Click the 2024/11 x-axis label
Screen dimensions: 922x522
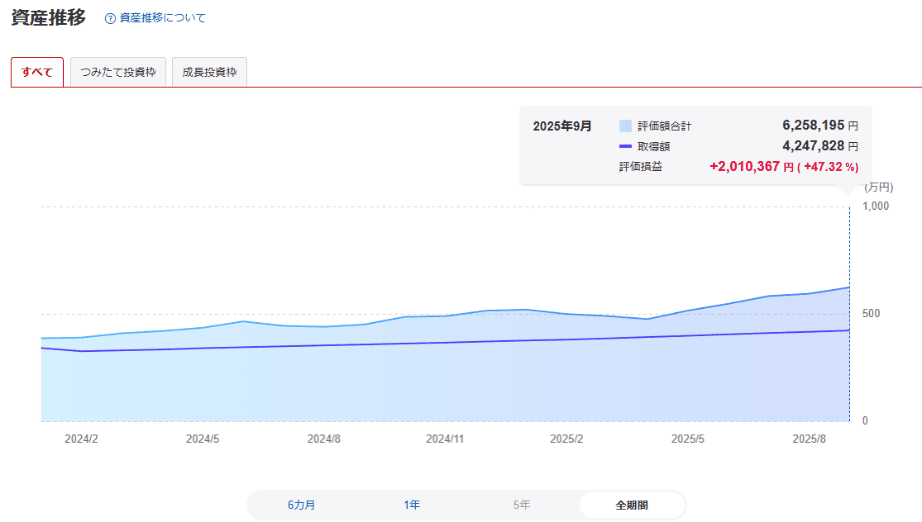445,439
